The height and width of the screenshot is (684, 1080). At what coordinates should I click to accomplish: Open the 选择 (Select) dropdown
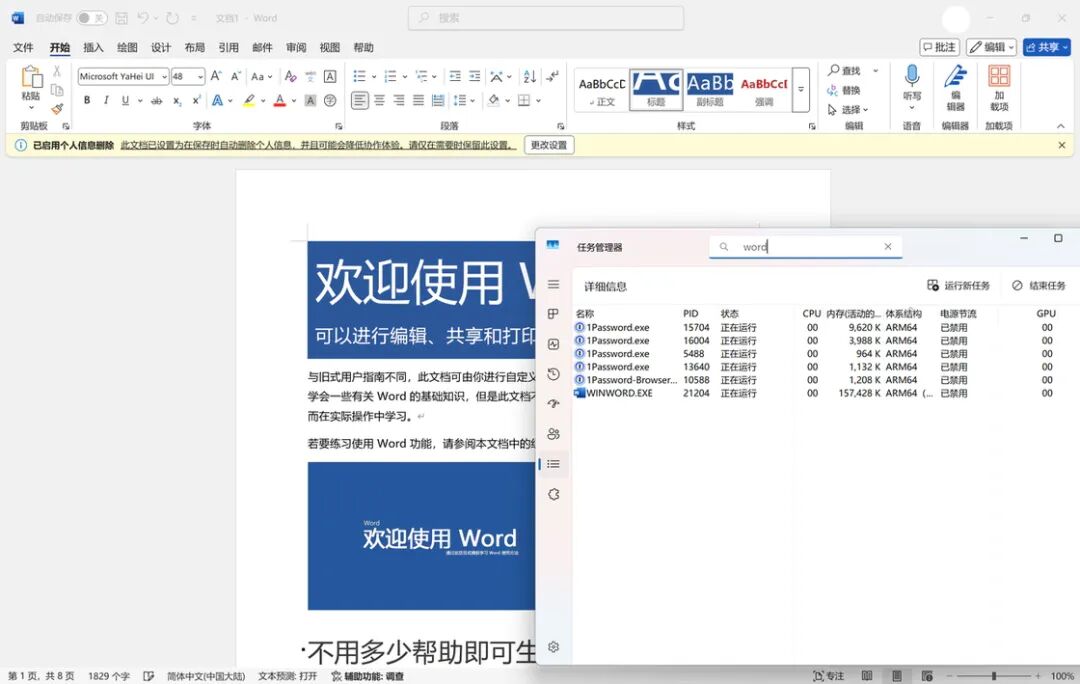(x=848, y=110)
